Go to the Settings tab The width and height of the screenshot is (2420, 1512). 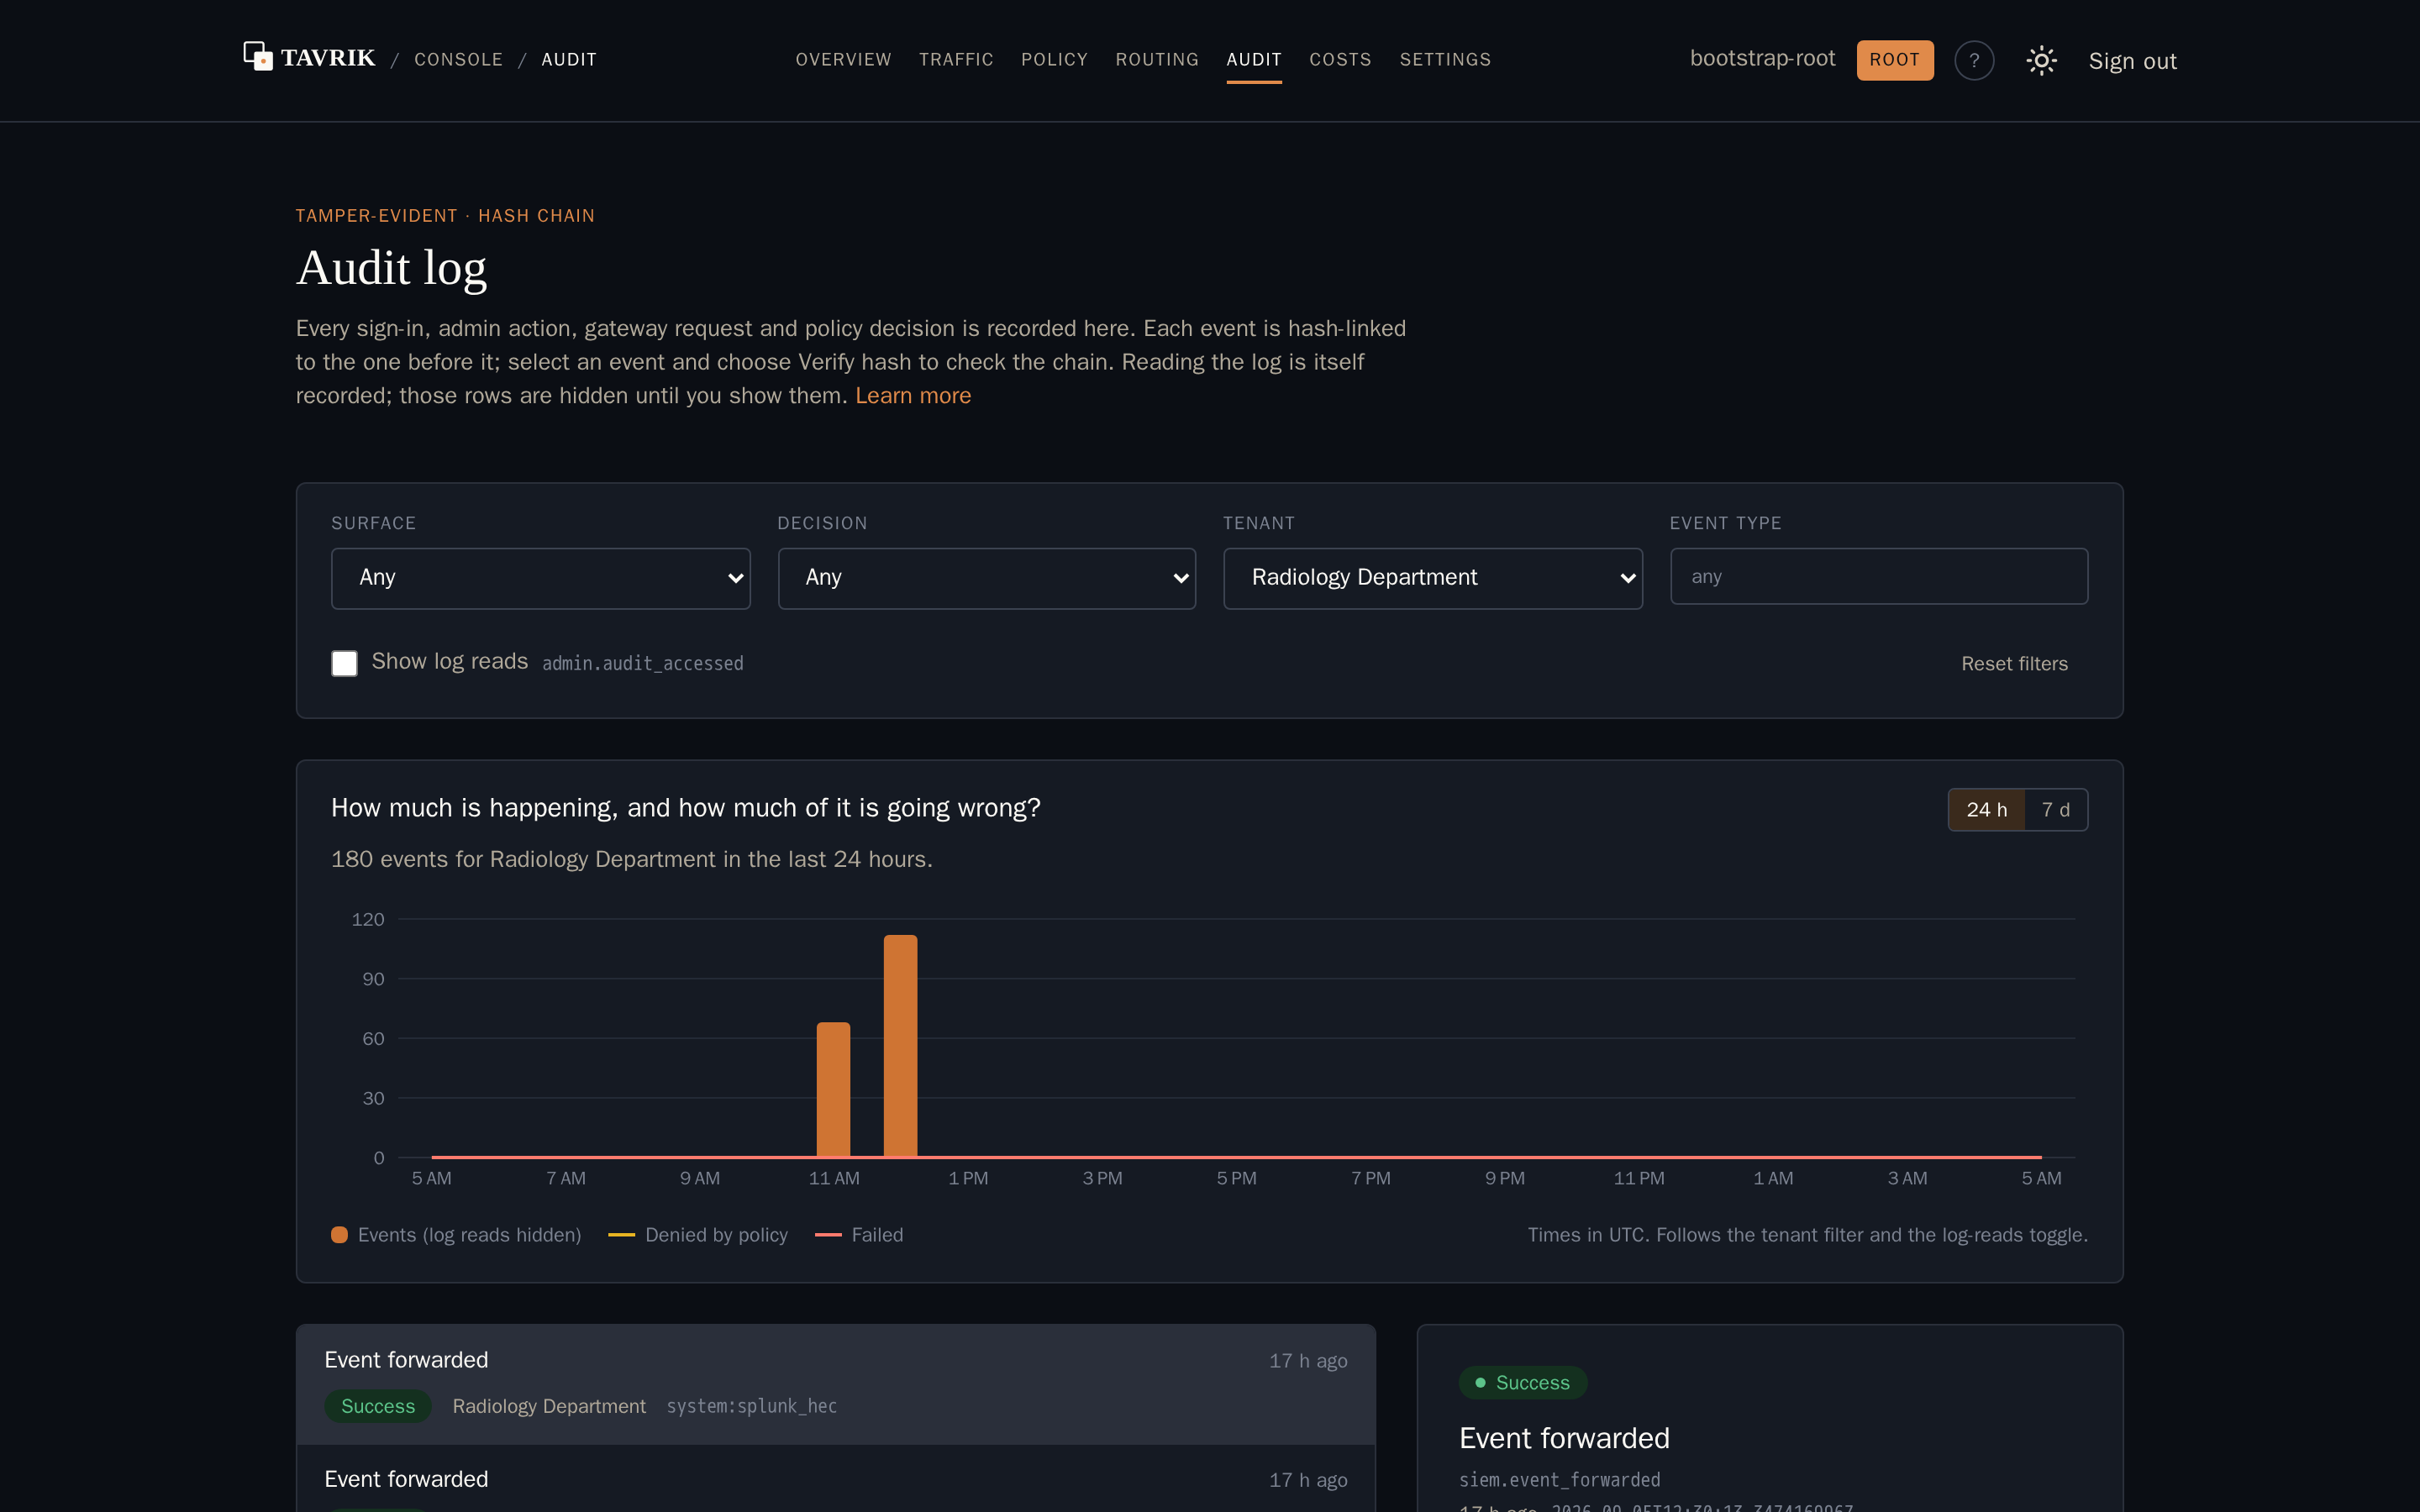[1445, 60]
